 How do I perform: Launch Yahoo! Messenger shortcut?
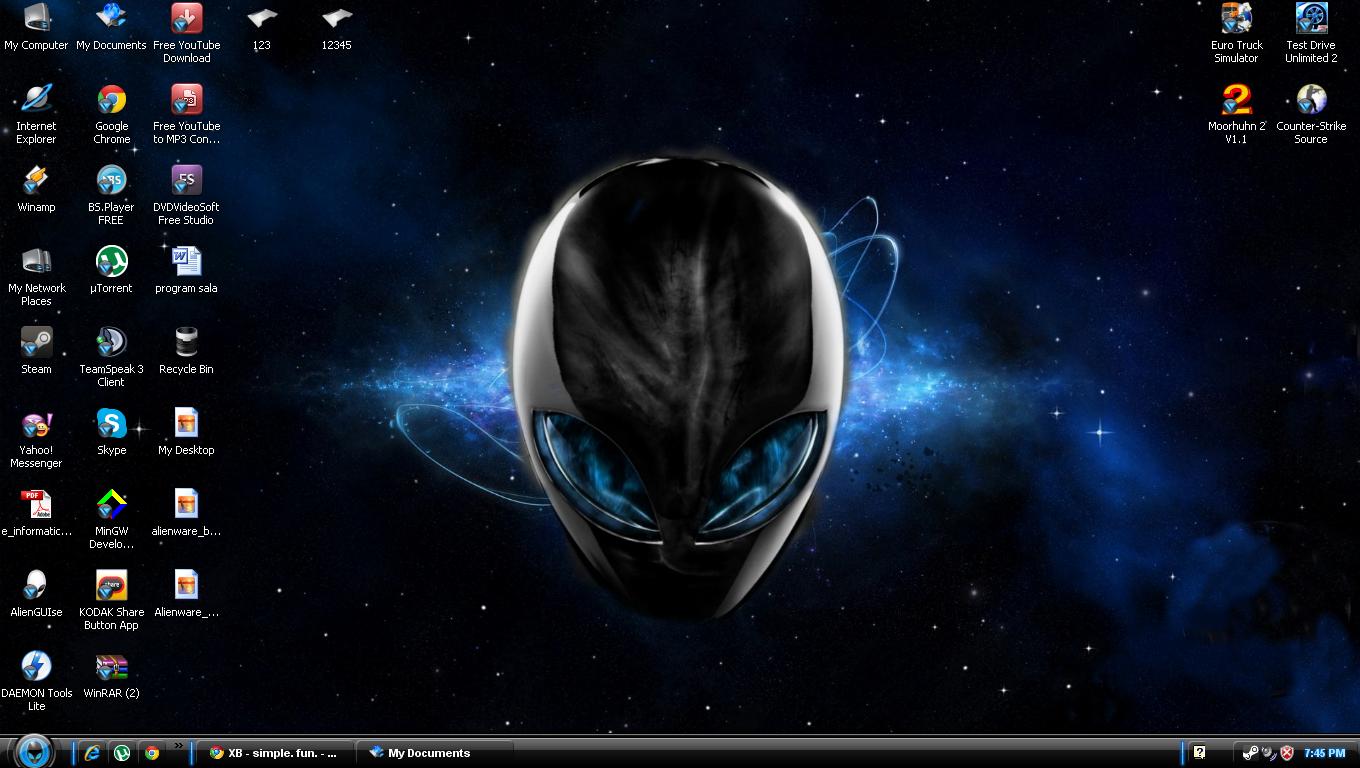click(36, 438)
